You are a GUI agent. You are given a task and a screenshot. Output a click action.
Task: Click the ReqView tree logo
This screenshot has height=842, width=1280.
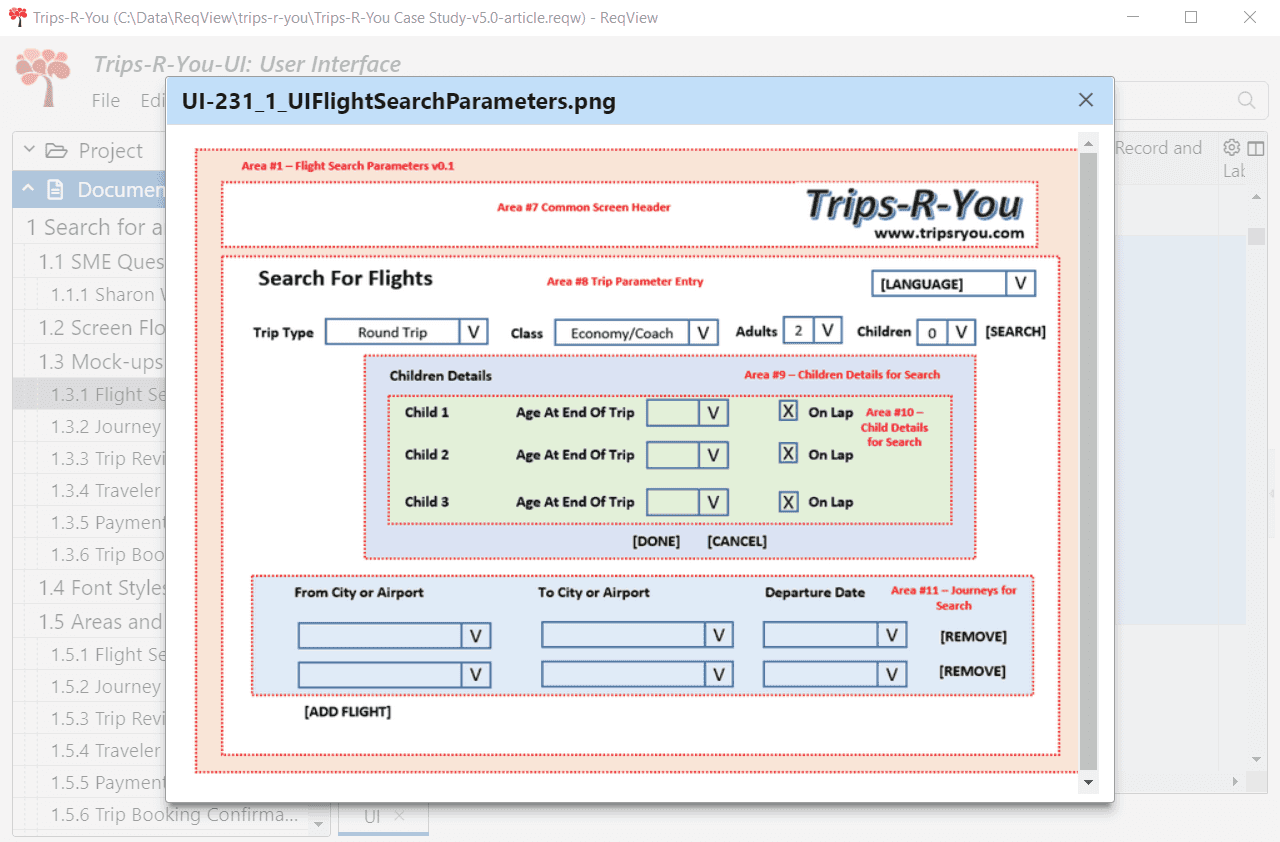[43, 77]
